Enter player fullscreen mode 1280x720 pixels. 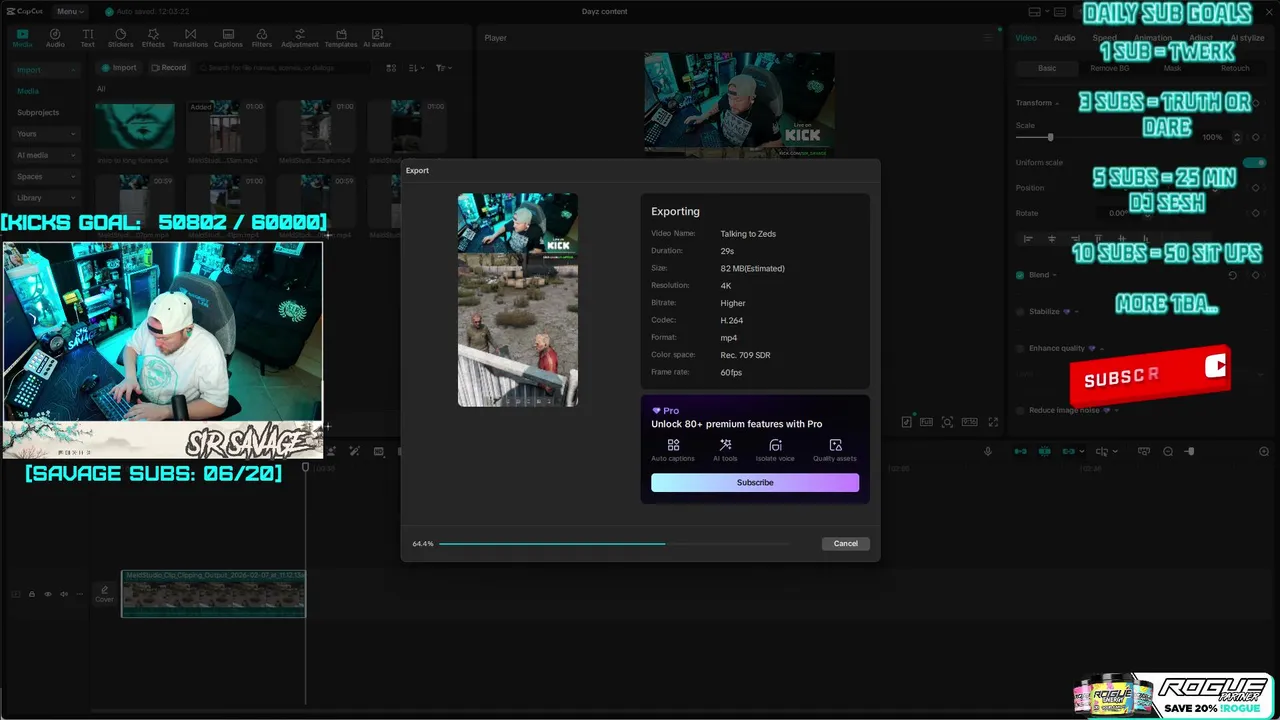(993, 422)
